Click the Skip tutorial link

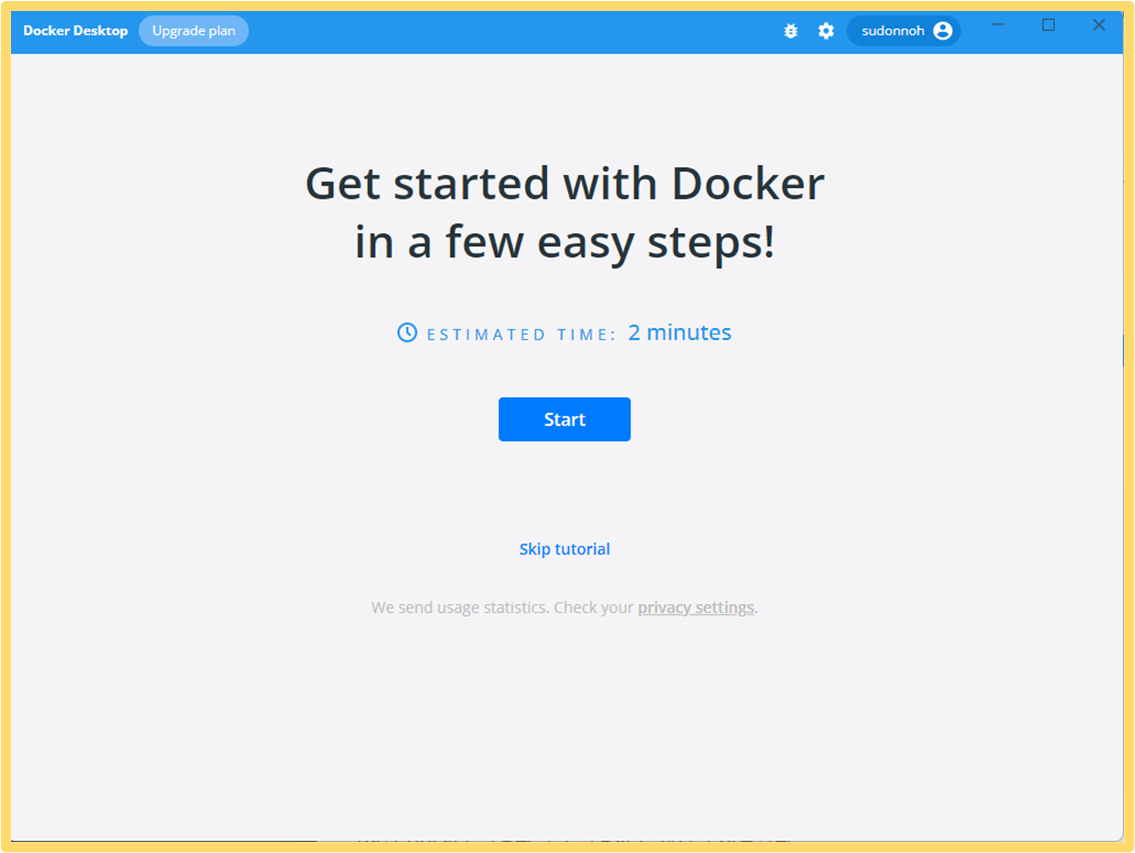pos(565,549)
